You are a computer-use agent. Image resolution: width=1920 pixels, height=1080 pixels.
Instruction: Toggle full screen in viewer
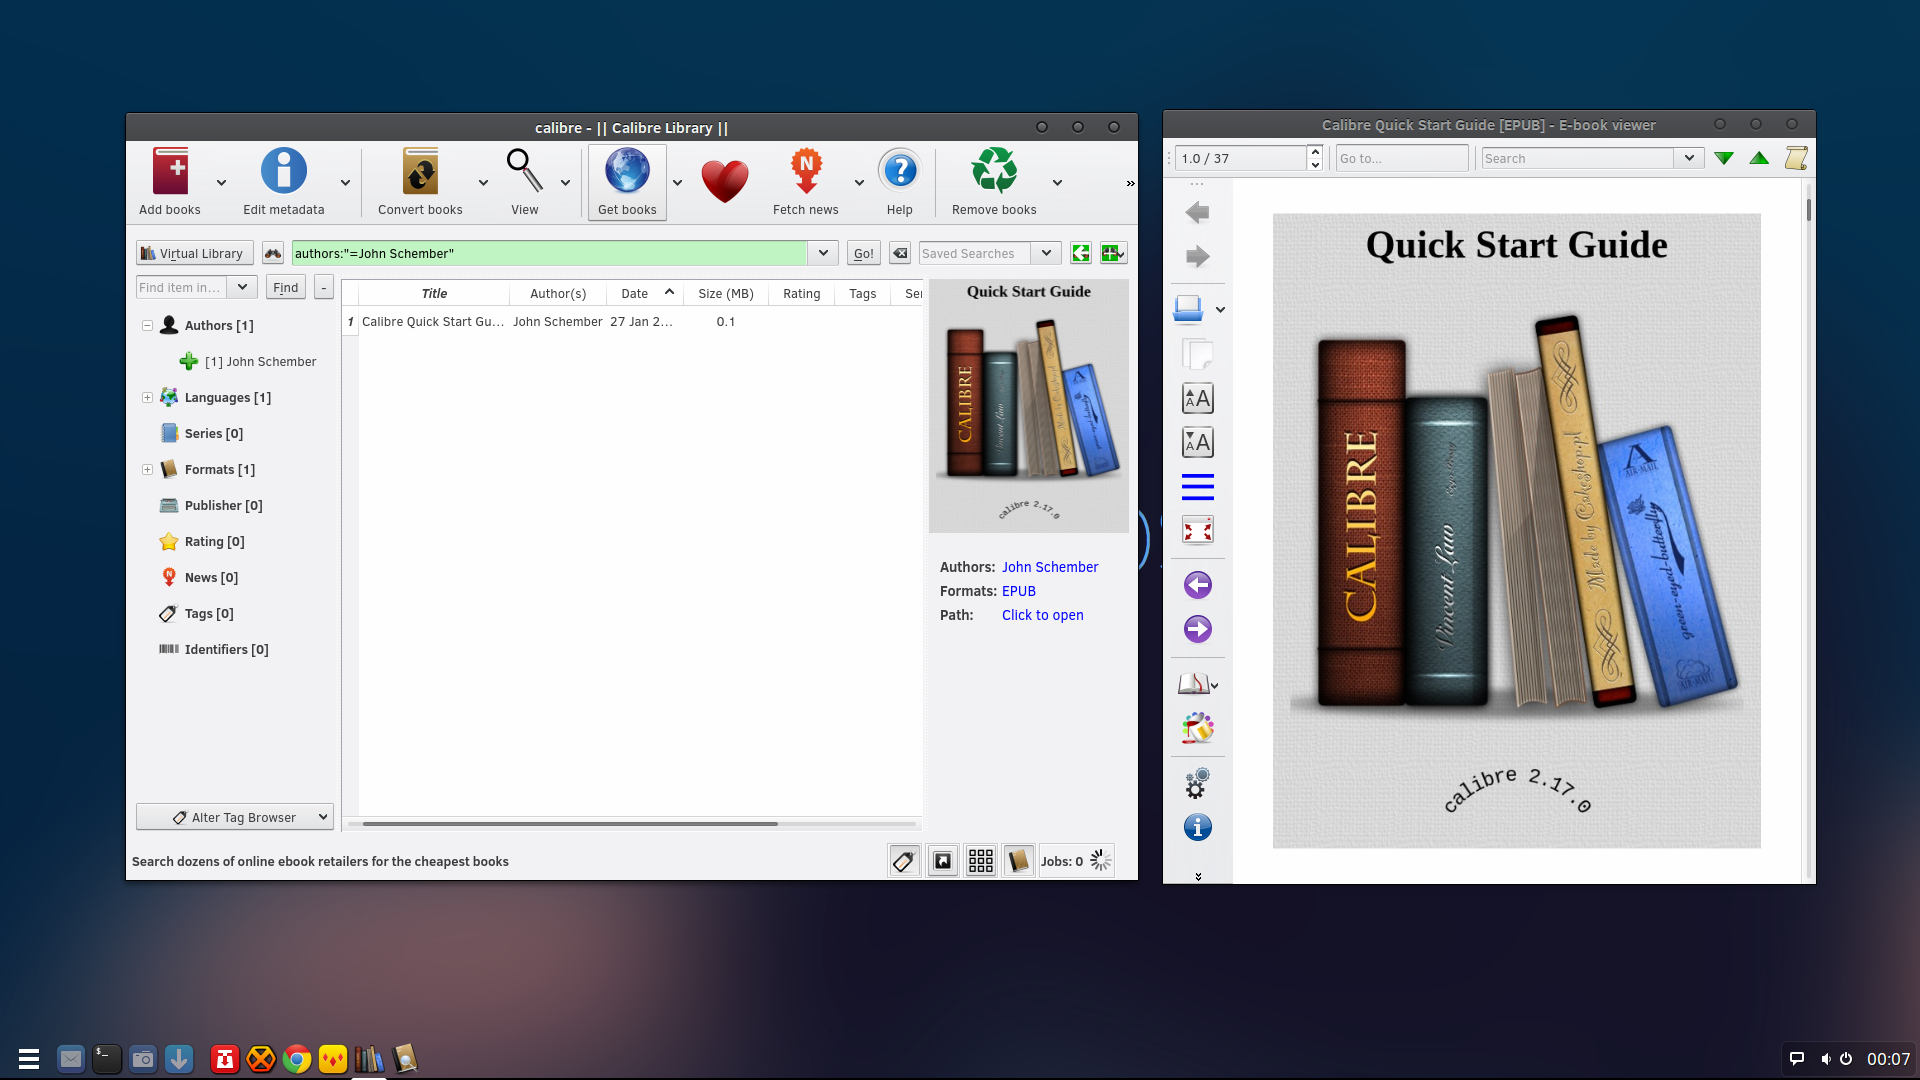[x=1197, y=530]
